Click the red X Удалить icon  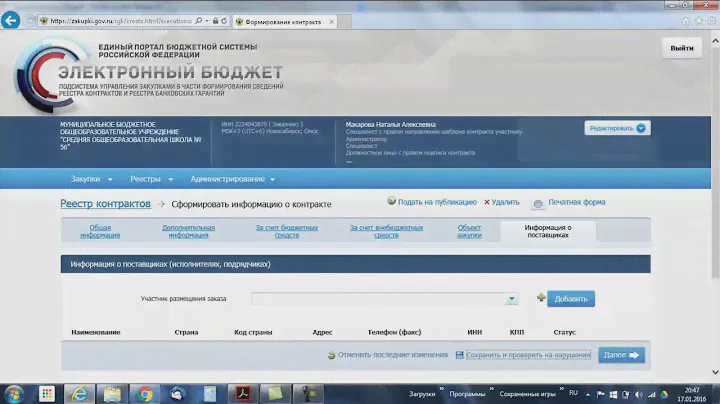(488, 202)
